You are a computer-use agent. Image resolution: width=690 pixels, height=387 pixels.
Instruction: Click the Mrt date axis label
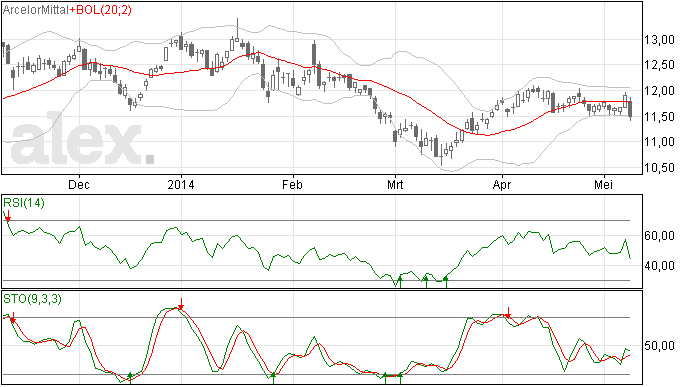(x=395, y=184)
